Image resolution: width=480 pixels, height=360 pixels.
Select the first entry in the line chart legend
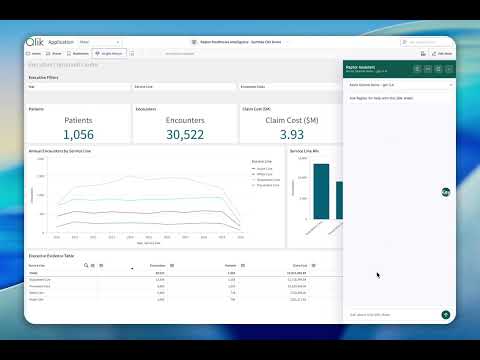pos(262,169)
